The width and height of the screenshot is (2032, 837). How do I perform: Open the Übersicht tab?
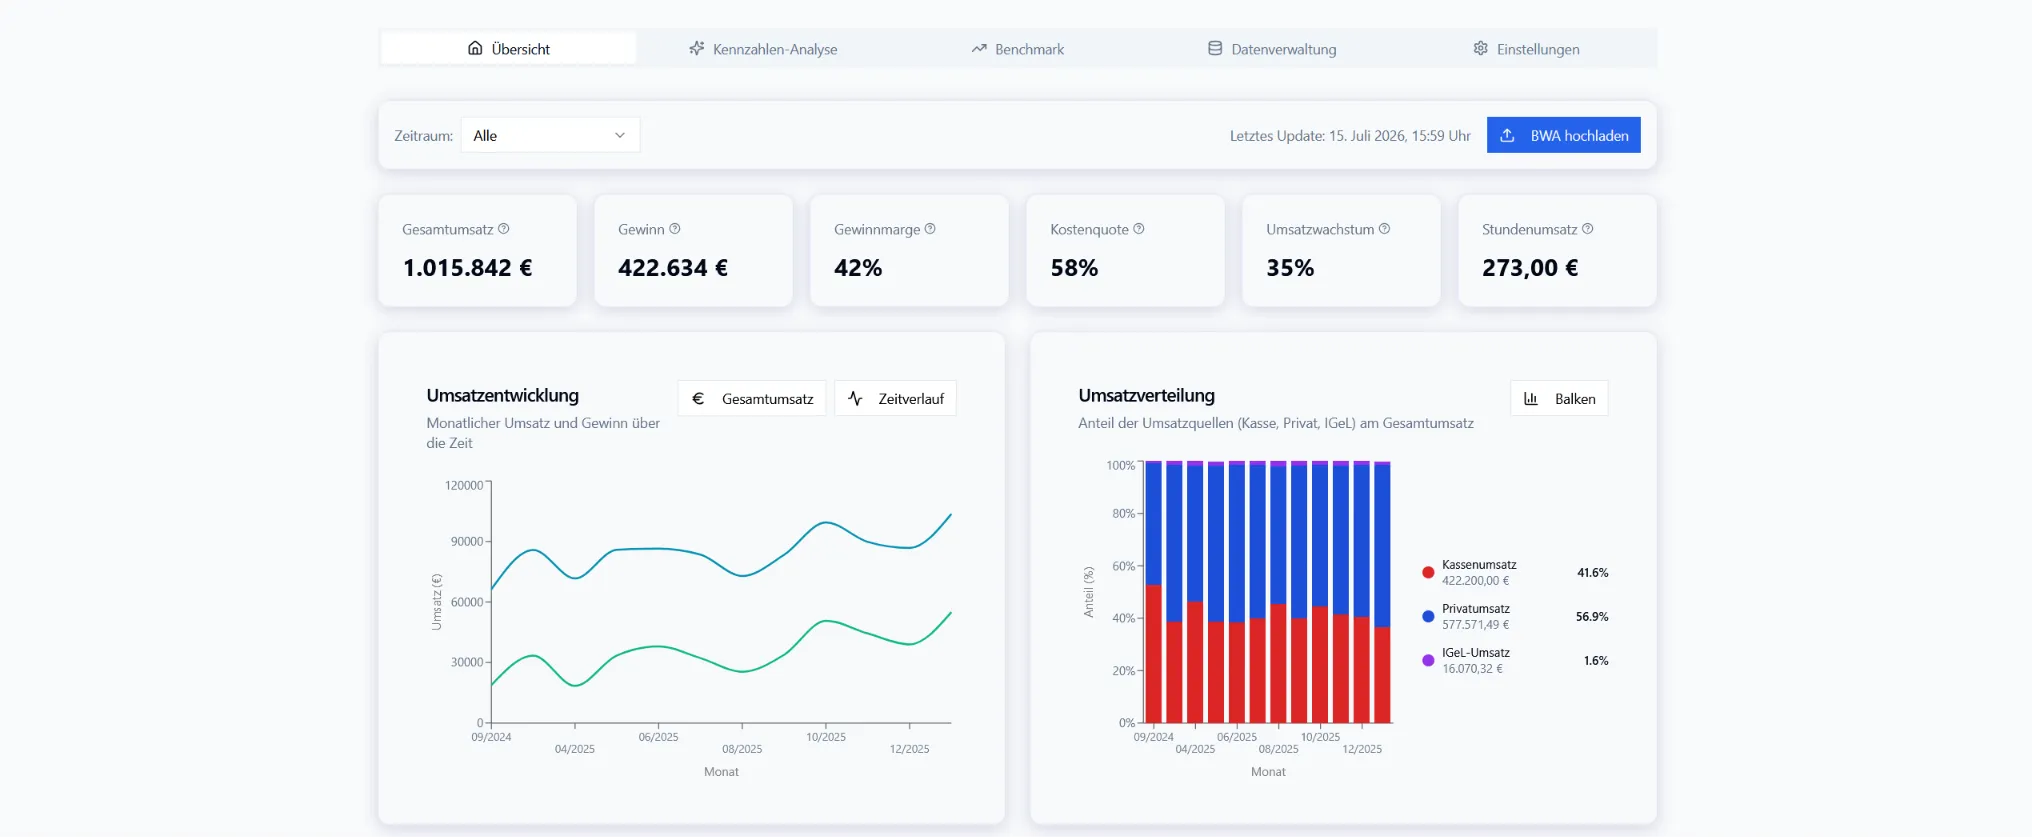(508, 48)
